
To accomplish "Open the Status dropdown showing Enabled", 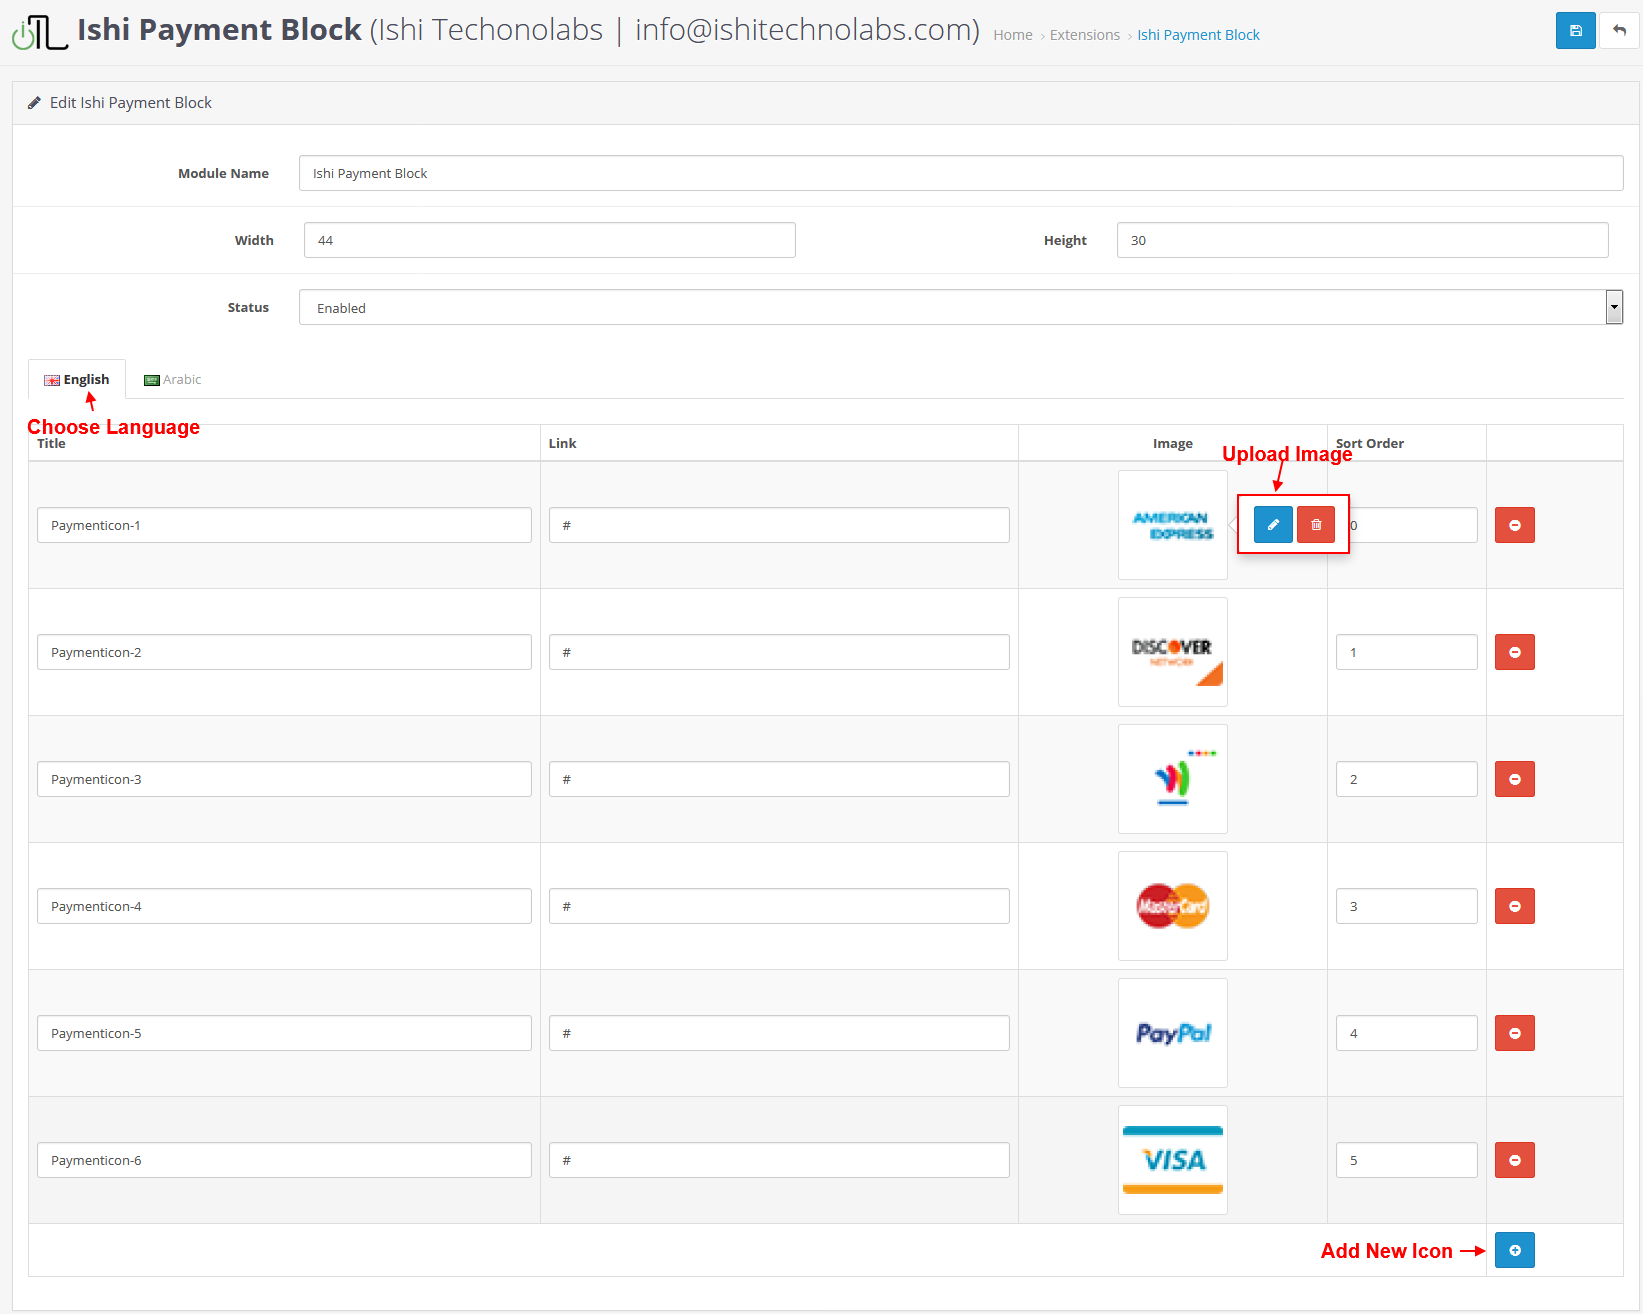I will coord(960,308).
